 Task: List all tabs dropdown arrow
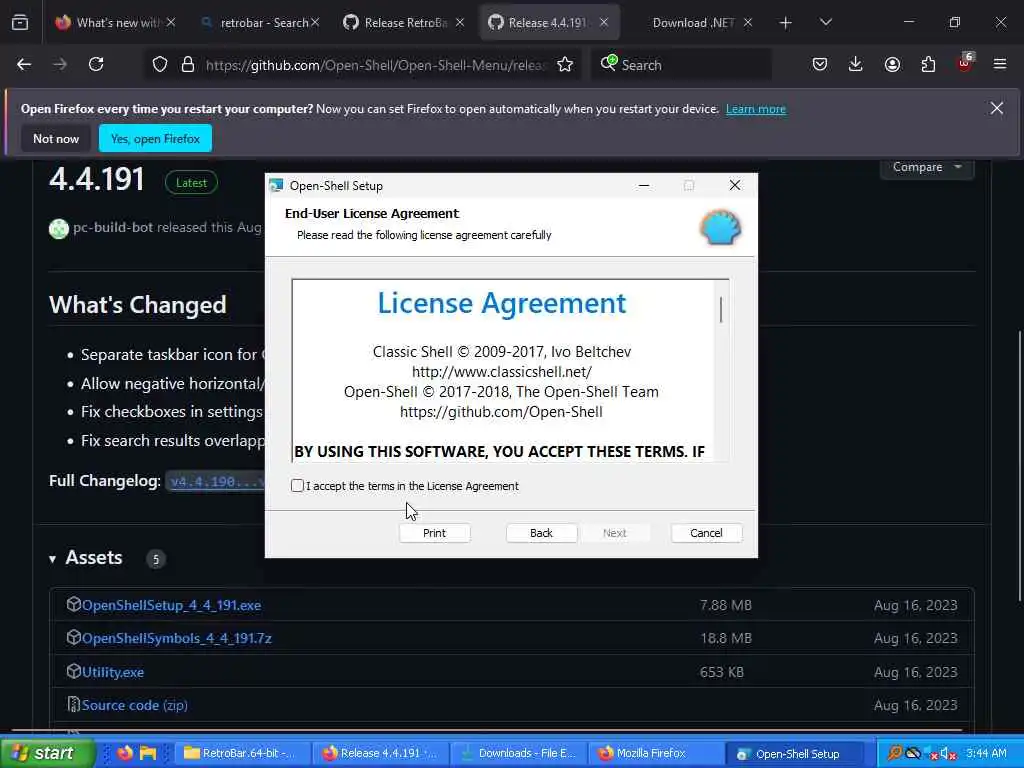point(825,23)
